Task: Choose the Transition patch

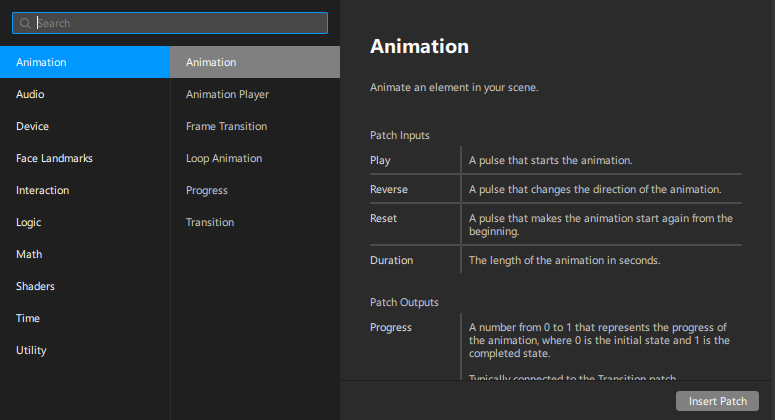Action: 254,222
